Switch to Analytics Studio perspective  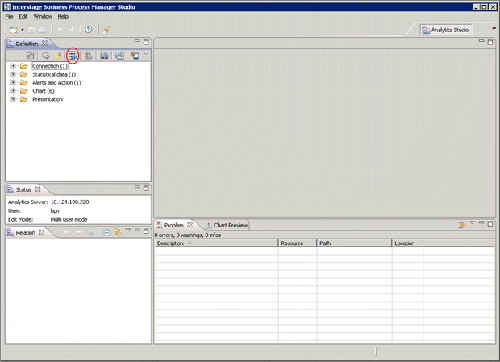click(x=446, y=30)
